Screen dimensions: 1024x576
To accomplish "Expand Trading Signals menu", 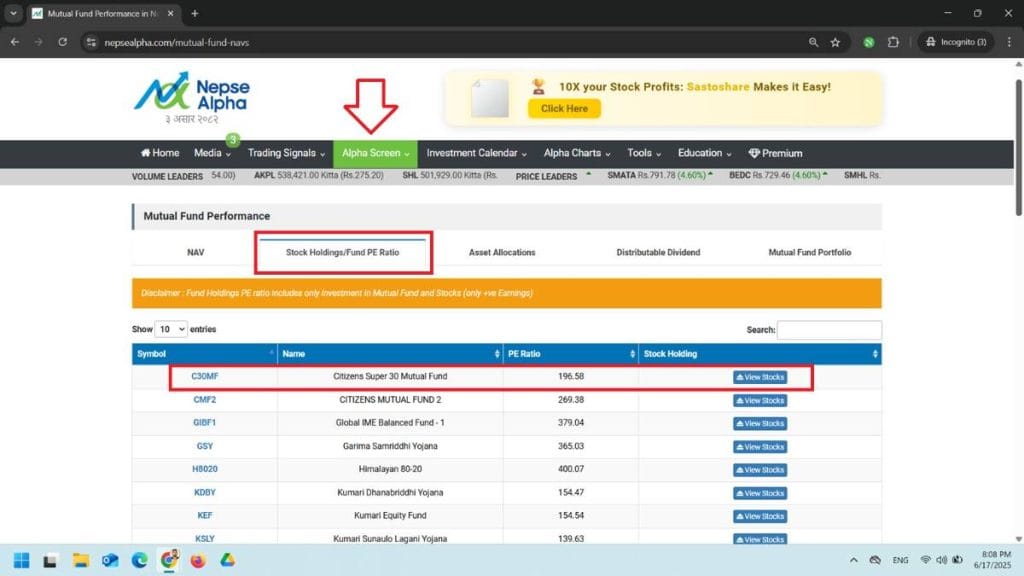I will (x=286, y=153).
